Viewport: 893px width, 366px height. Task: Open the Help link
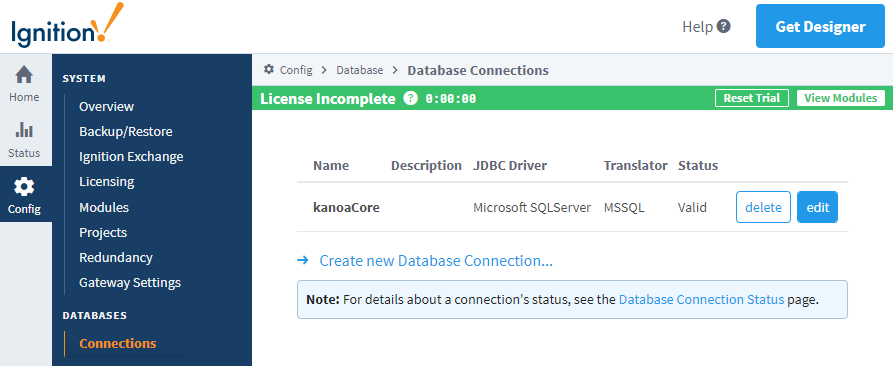(698, 27)
